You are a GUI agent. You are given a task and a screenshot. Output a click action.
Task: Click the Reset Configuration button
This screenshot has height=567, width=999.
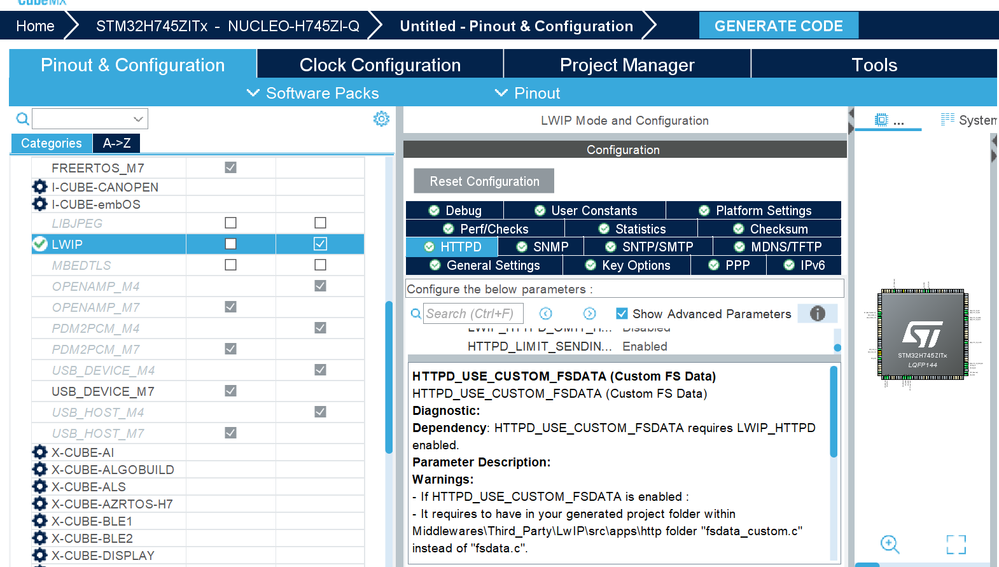pos(484,181)
